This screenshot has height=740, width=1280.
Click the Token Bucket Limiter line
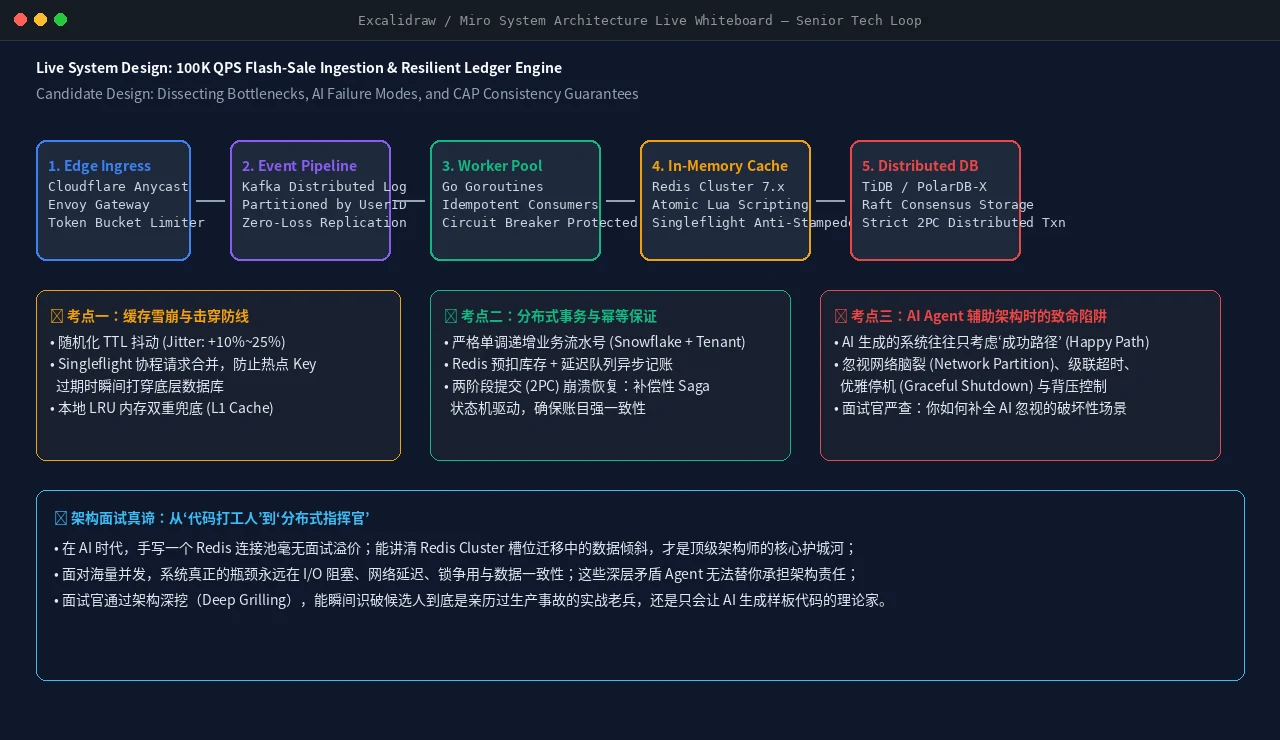[126, 223]
